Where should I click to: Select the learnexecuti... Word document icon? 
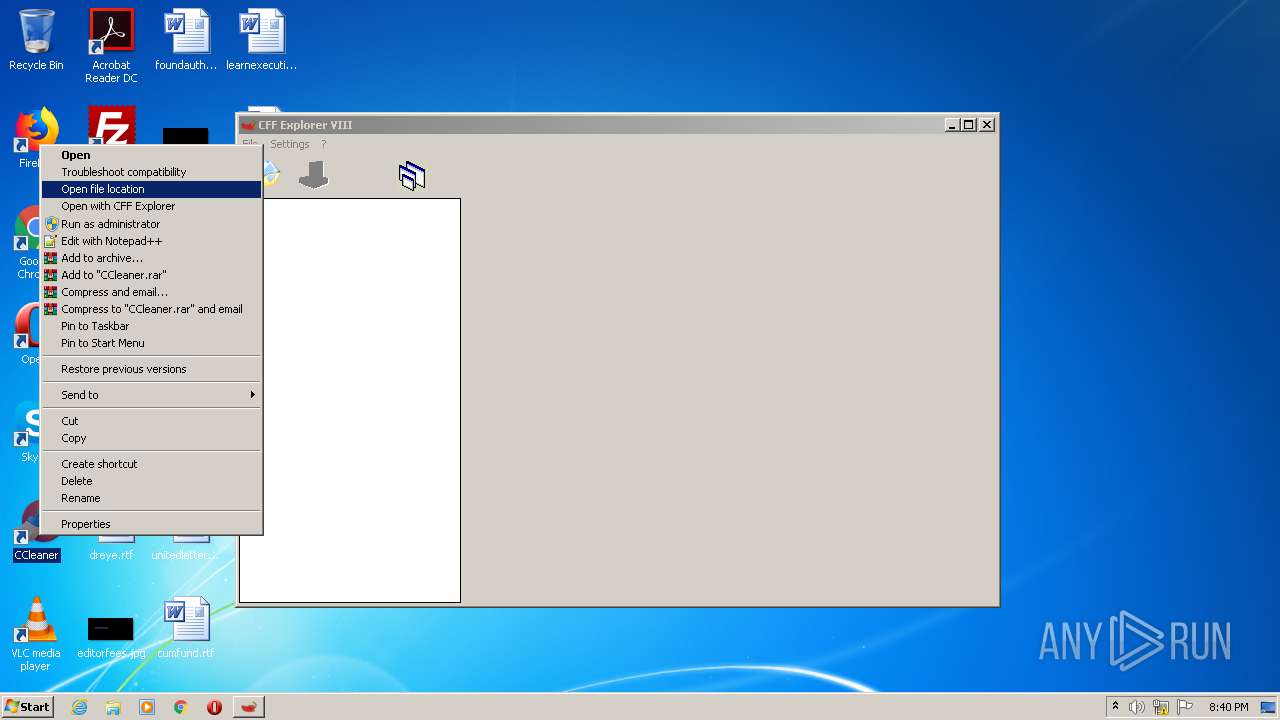tap(261, 40)
